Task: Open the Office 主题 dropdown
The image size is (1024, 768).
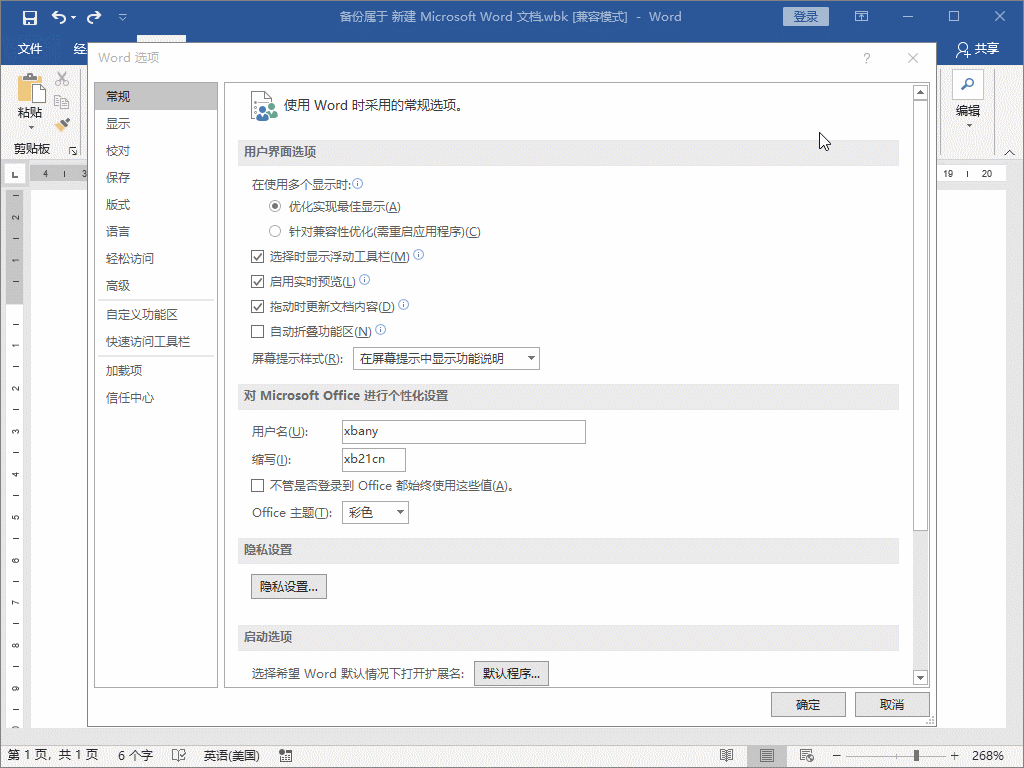Action: click(376, 513)
